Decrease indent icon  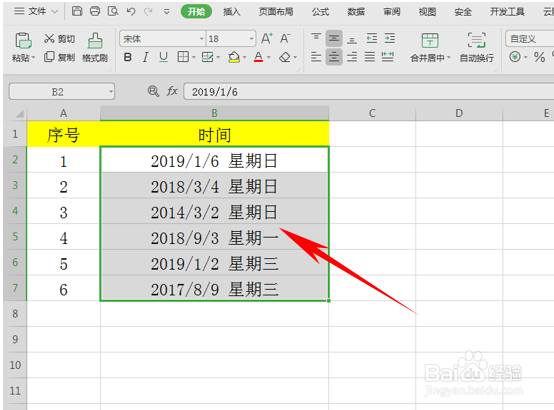pos(372,38)
